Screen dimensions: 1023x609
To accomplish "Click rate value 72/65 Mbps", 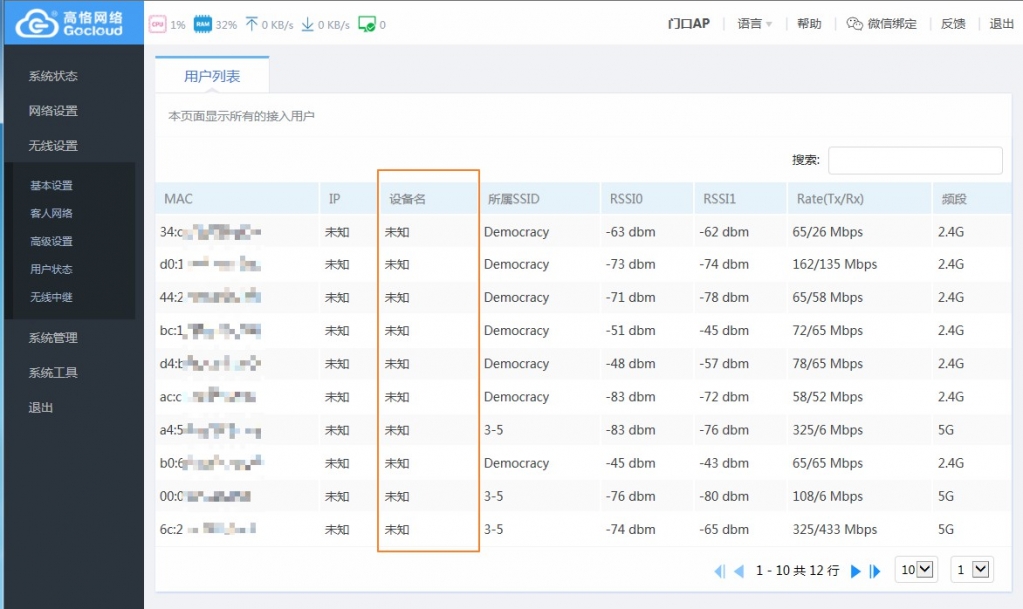I will pos(827,330).
